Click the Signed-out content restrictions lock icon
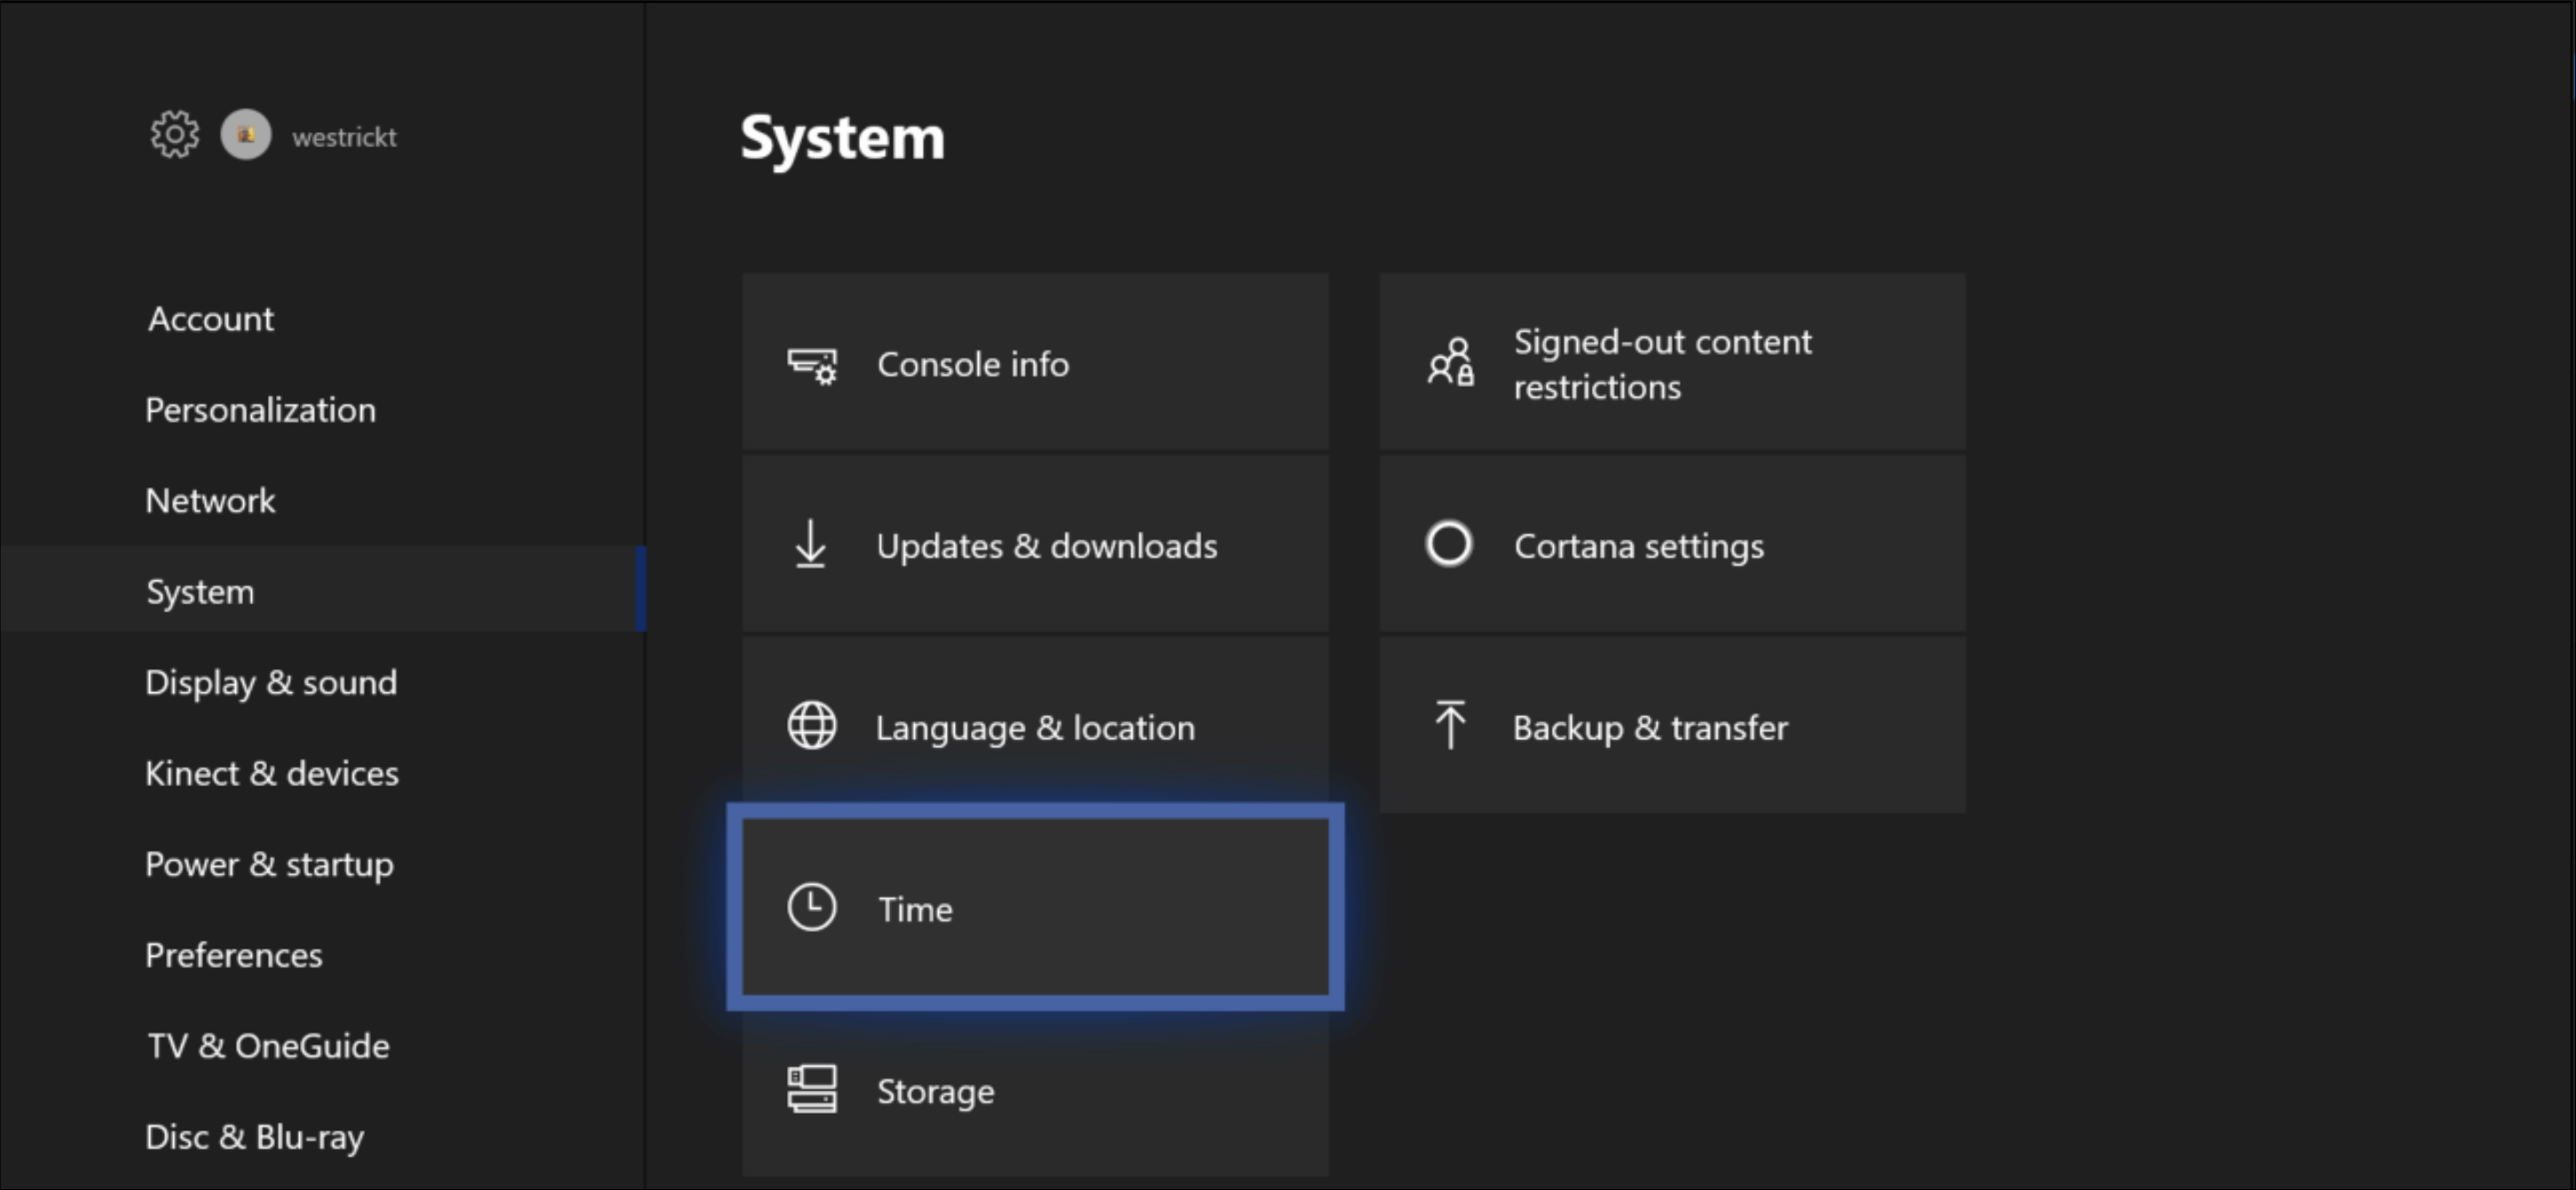 pos(1451,364)
